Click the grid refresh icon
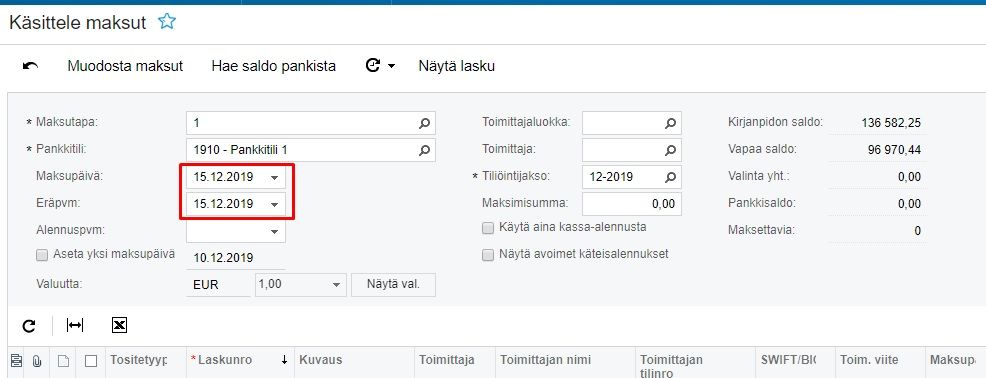Image resolution: width=986 pixels, height=378 pixels. tap(29, 325)
